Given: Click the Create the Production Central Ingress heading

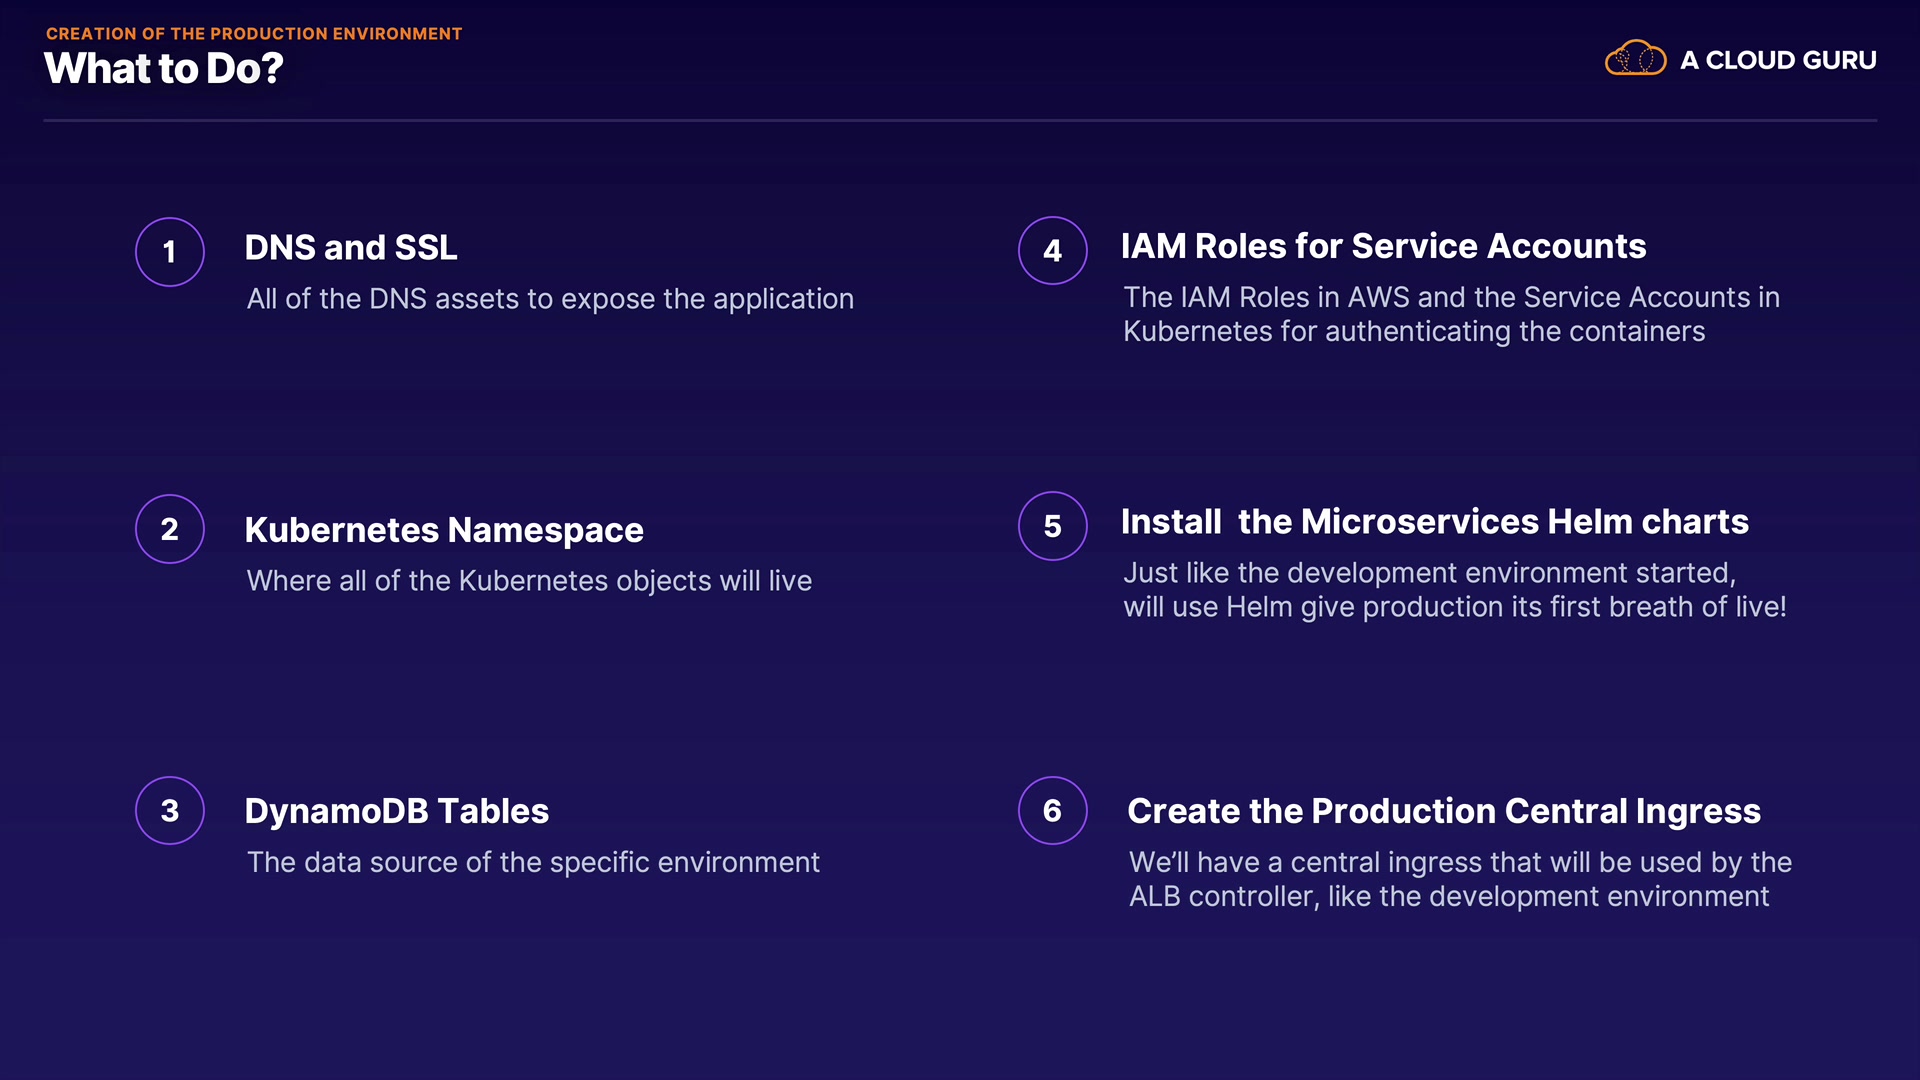Looking at the screenshot, I should click(1443, 811).
